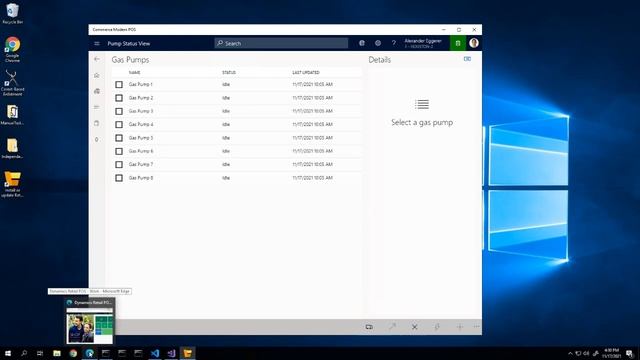Open the globe icon in header

pos(362,43)
